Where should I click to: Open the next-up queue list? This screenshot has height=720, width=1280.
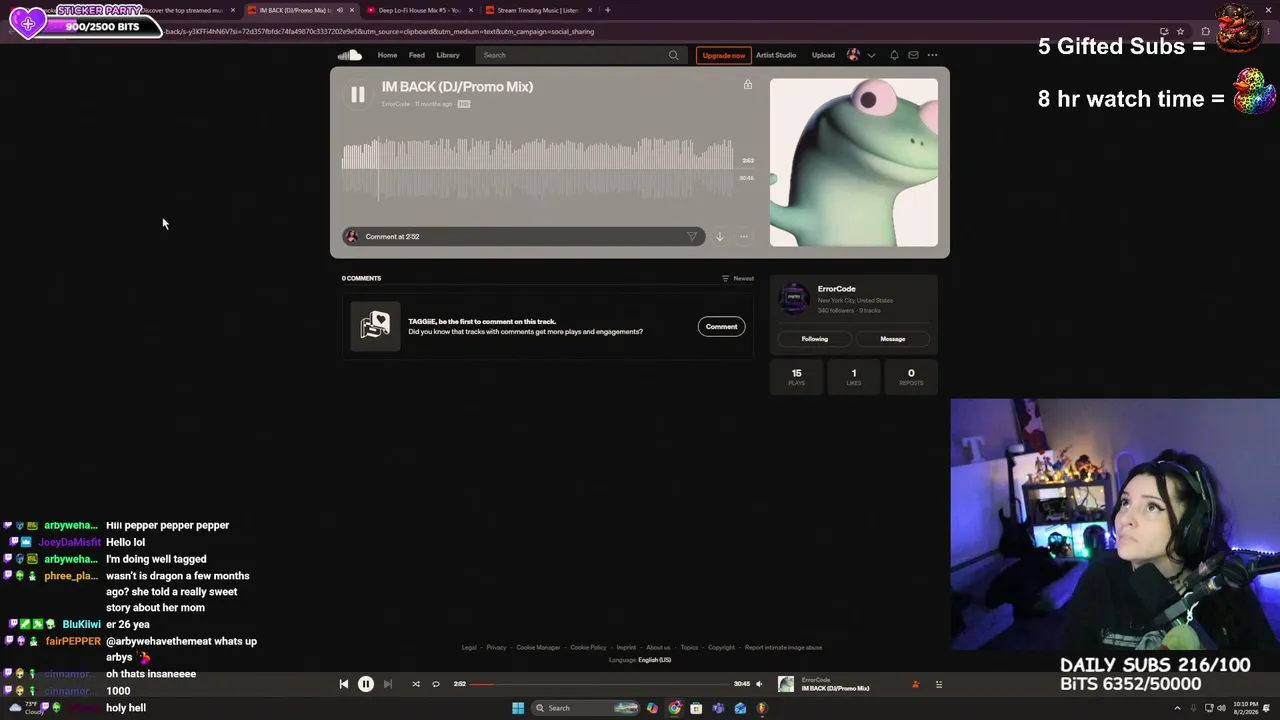click(939, 684)
